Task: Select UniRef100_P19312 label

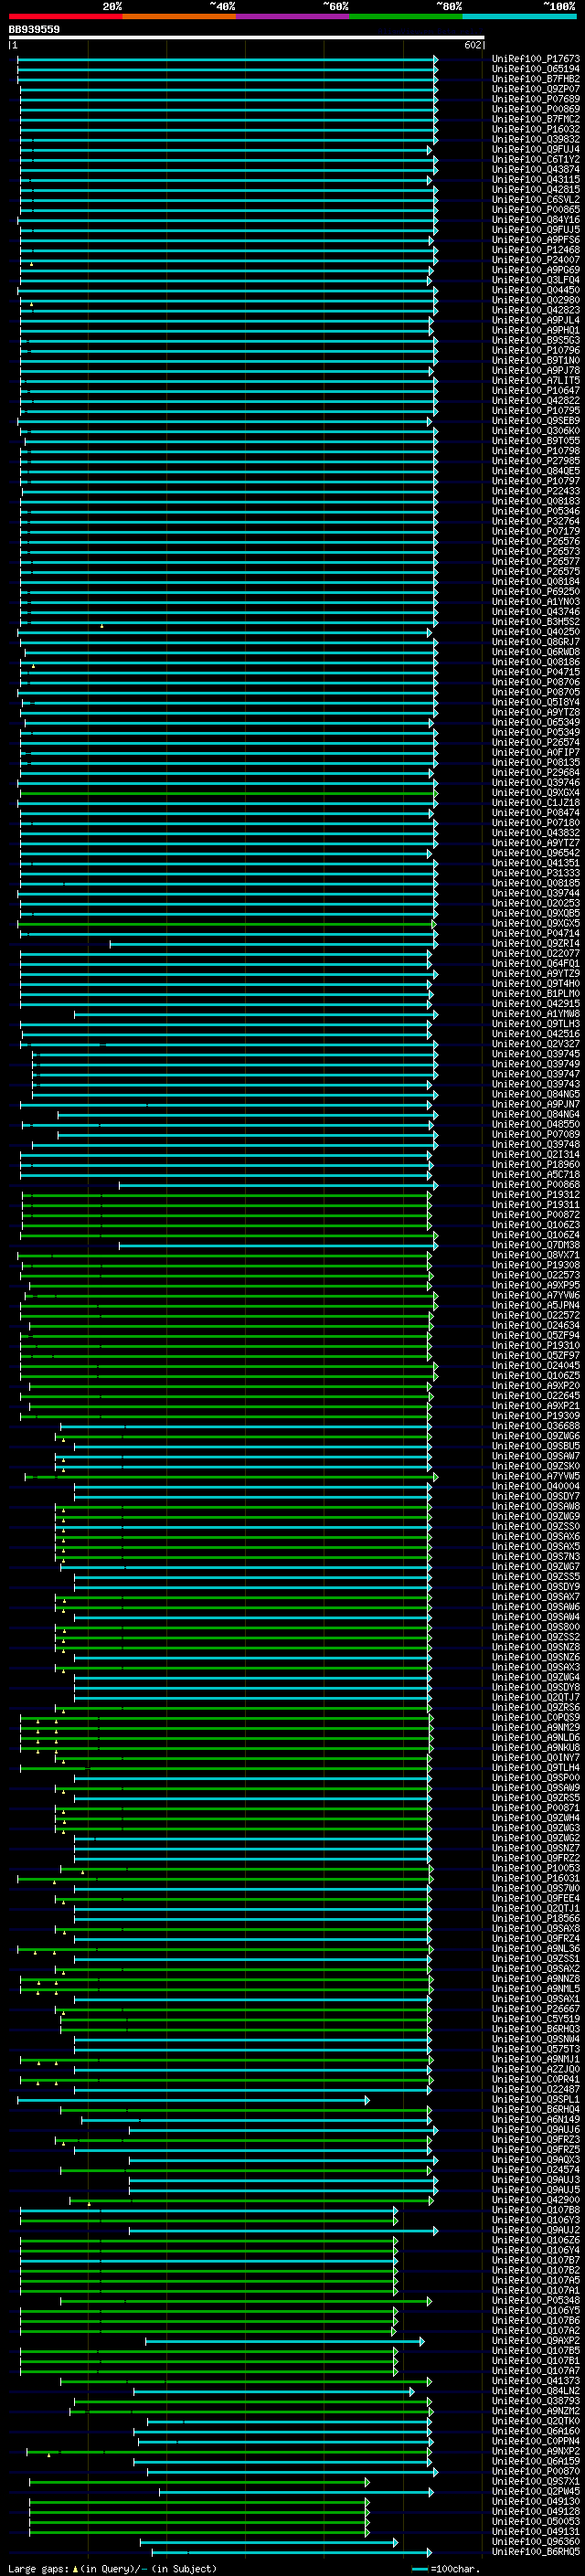Action: click(536, 1195)
